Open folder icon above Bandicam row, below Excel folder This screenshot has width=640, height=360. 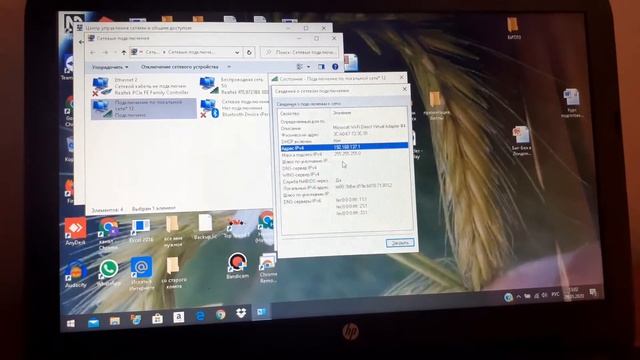tap(174, 272)
